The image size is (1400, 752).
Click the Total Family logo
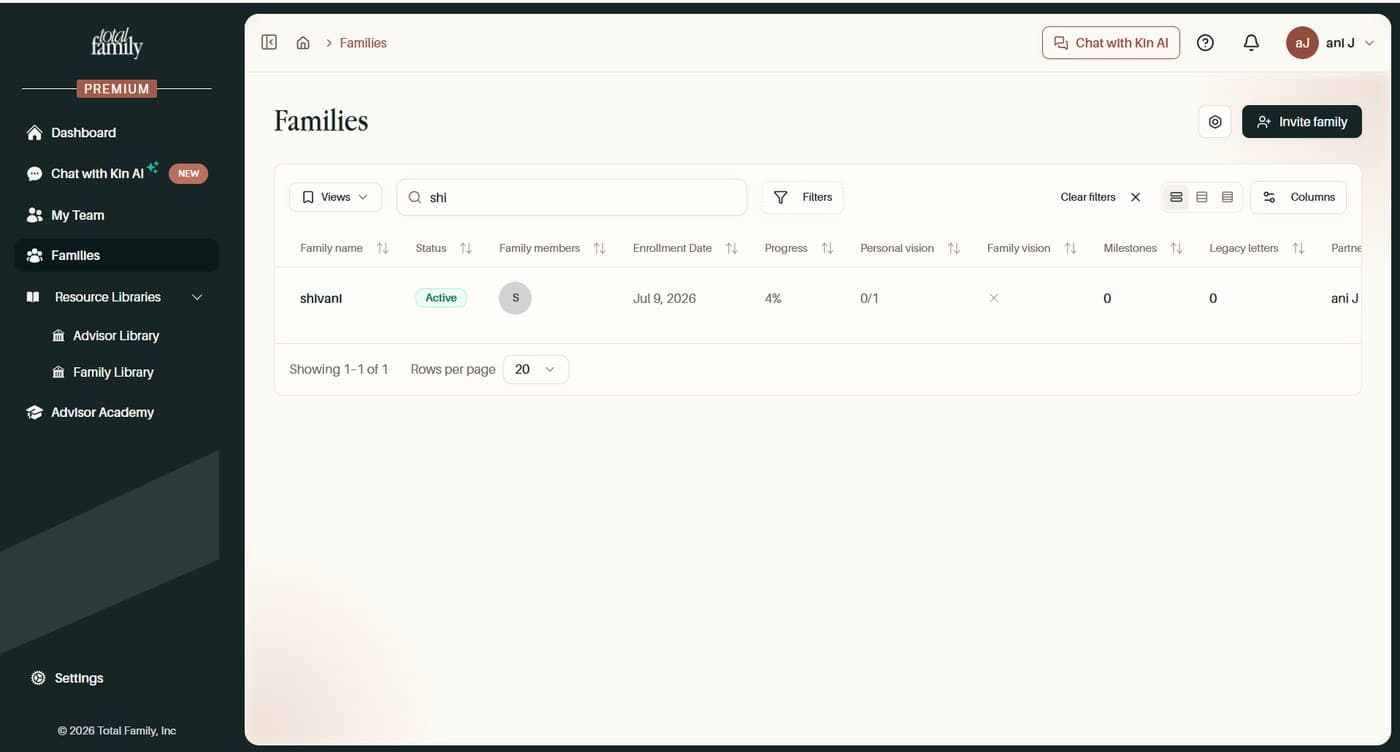(x=117, y=42)
